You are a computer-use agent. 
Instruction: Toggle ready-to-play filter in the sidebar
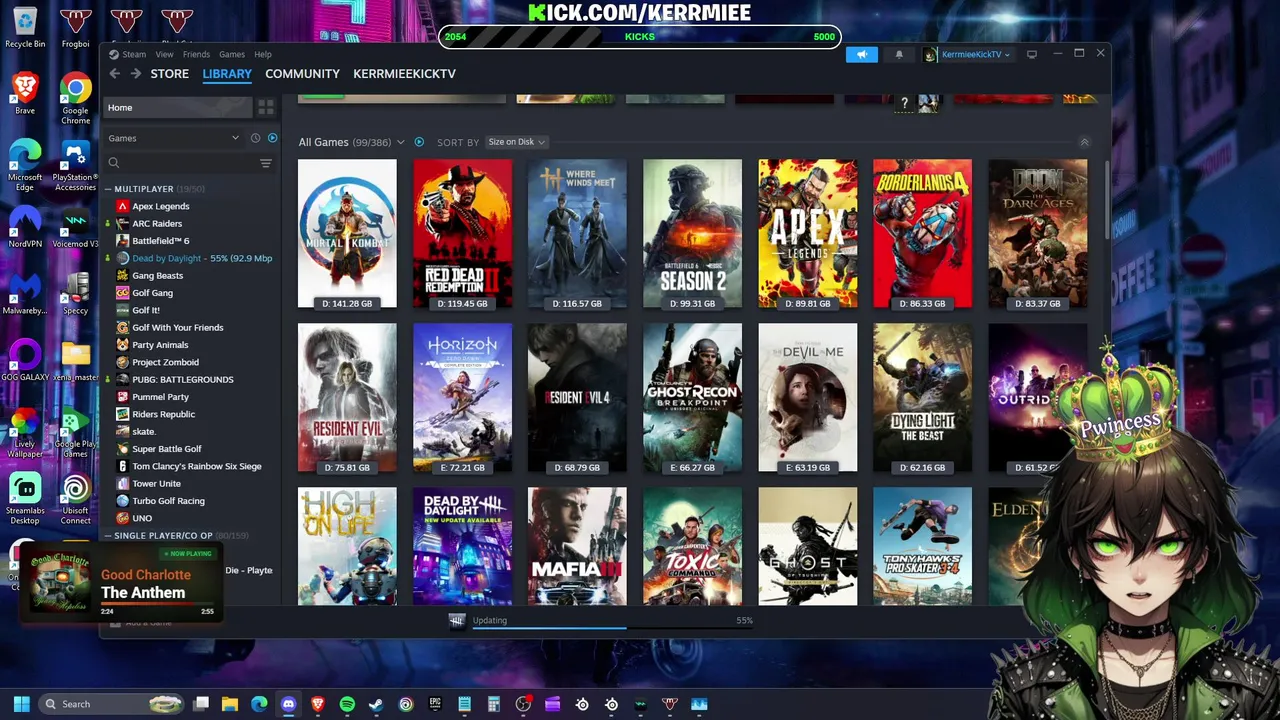tap(272, 138)
